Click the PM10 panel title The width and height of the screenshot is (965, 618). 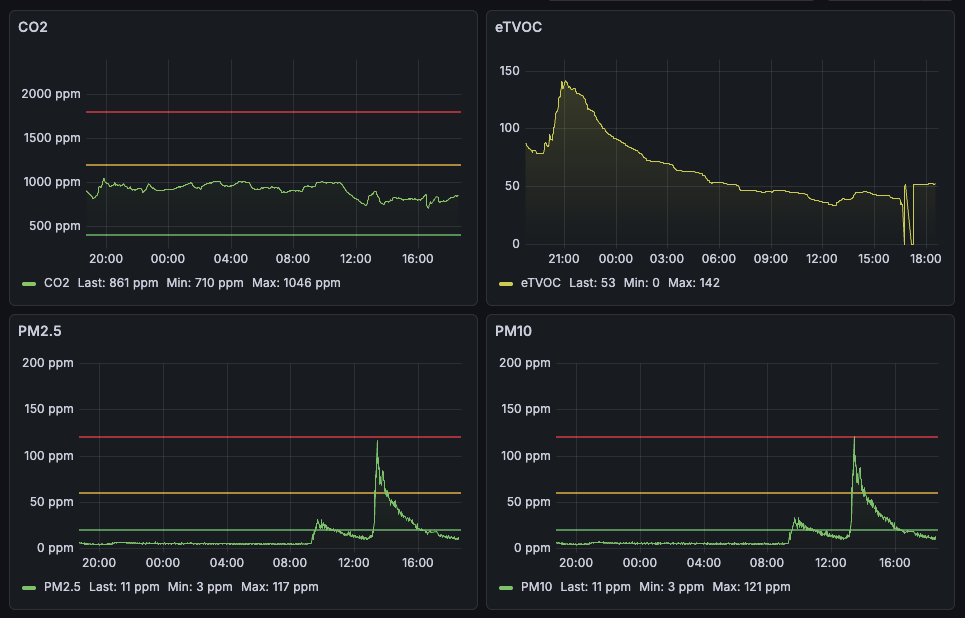point(515,331)
